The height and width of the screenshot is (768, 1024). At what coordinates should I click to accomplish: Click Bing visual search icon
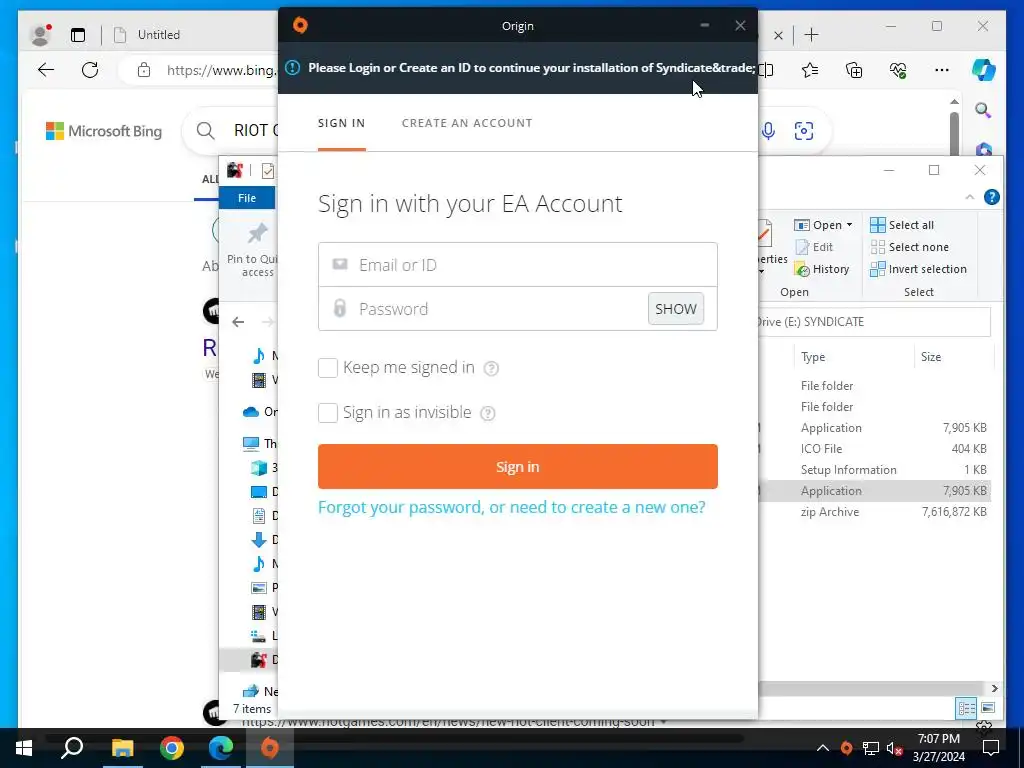click(x=804, y=131)
